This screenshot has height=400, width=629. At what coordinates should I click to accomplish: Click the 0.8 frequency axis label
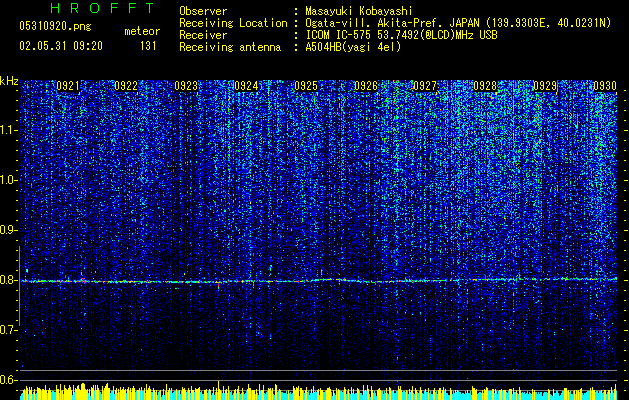8,280
